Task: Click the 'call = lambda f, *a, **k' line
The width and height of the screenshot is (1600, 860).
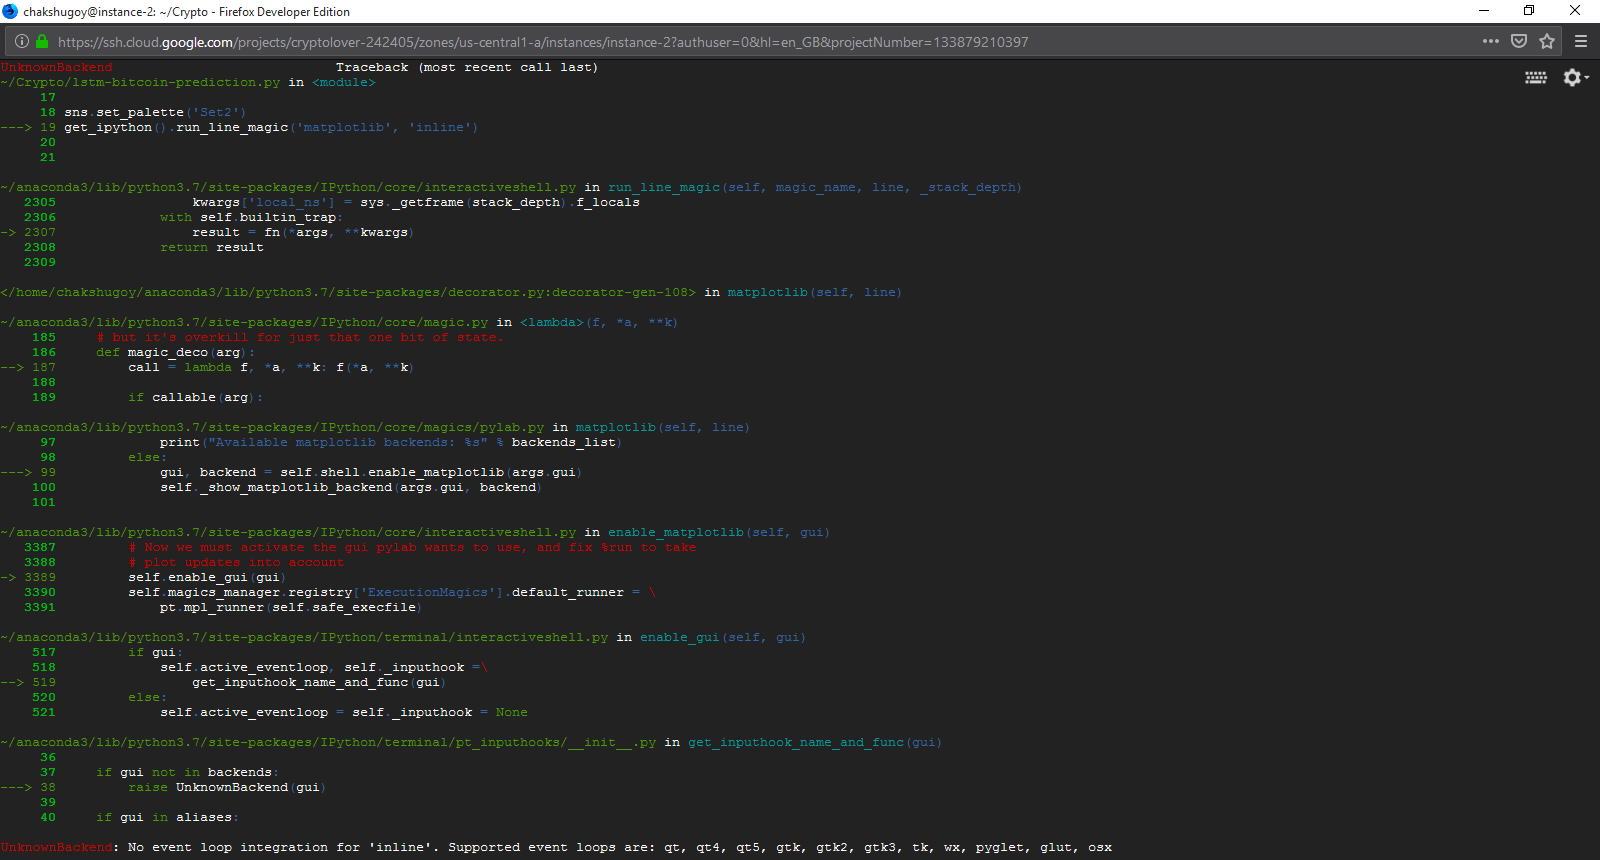Action: click(271, 367)
